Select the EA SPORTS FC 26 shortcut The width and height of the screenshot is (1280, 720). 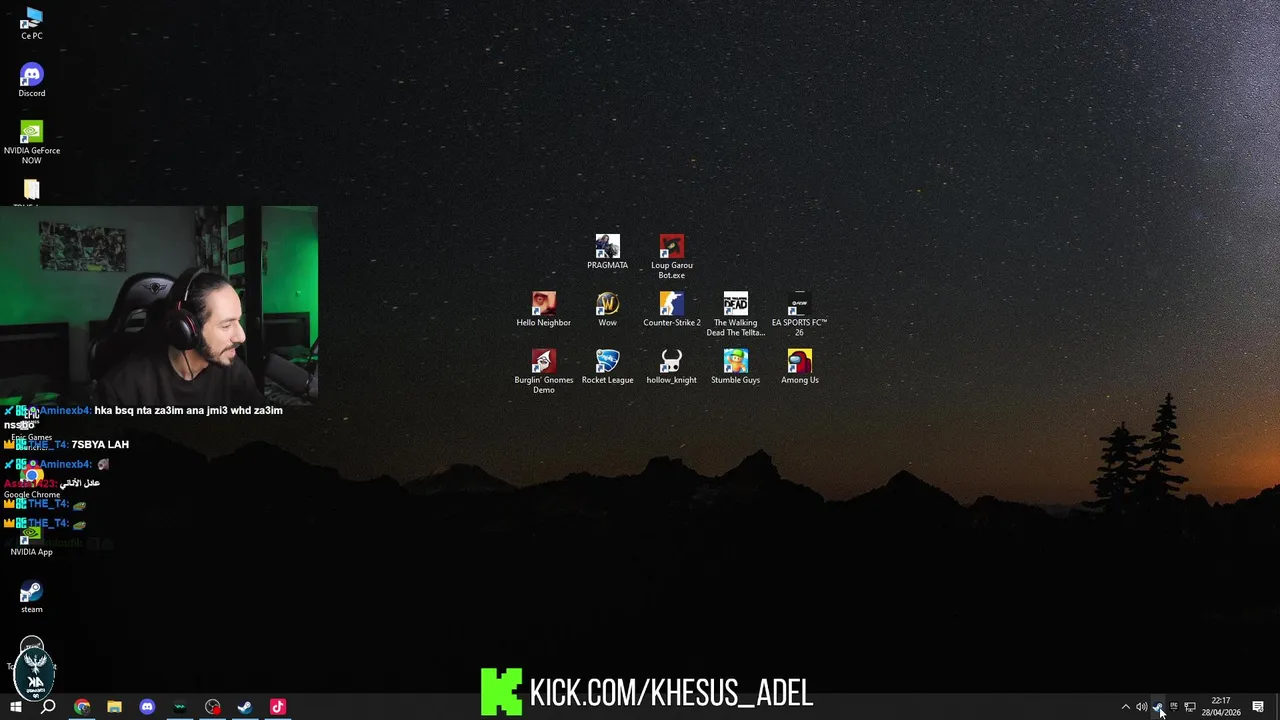799,314
